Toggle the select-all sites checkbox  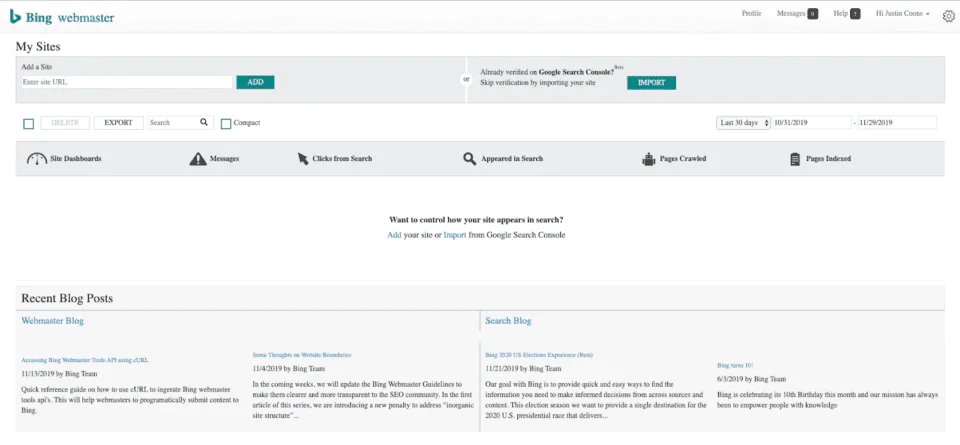29,123
